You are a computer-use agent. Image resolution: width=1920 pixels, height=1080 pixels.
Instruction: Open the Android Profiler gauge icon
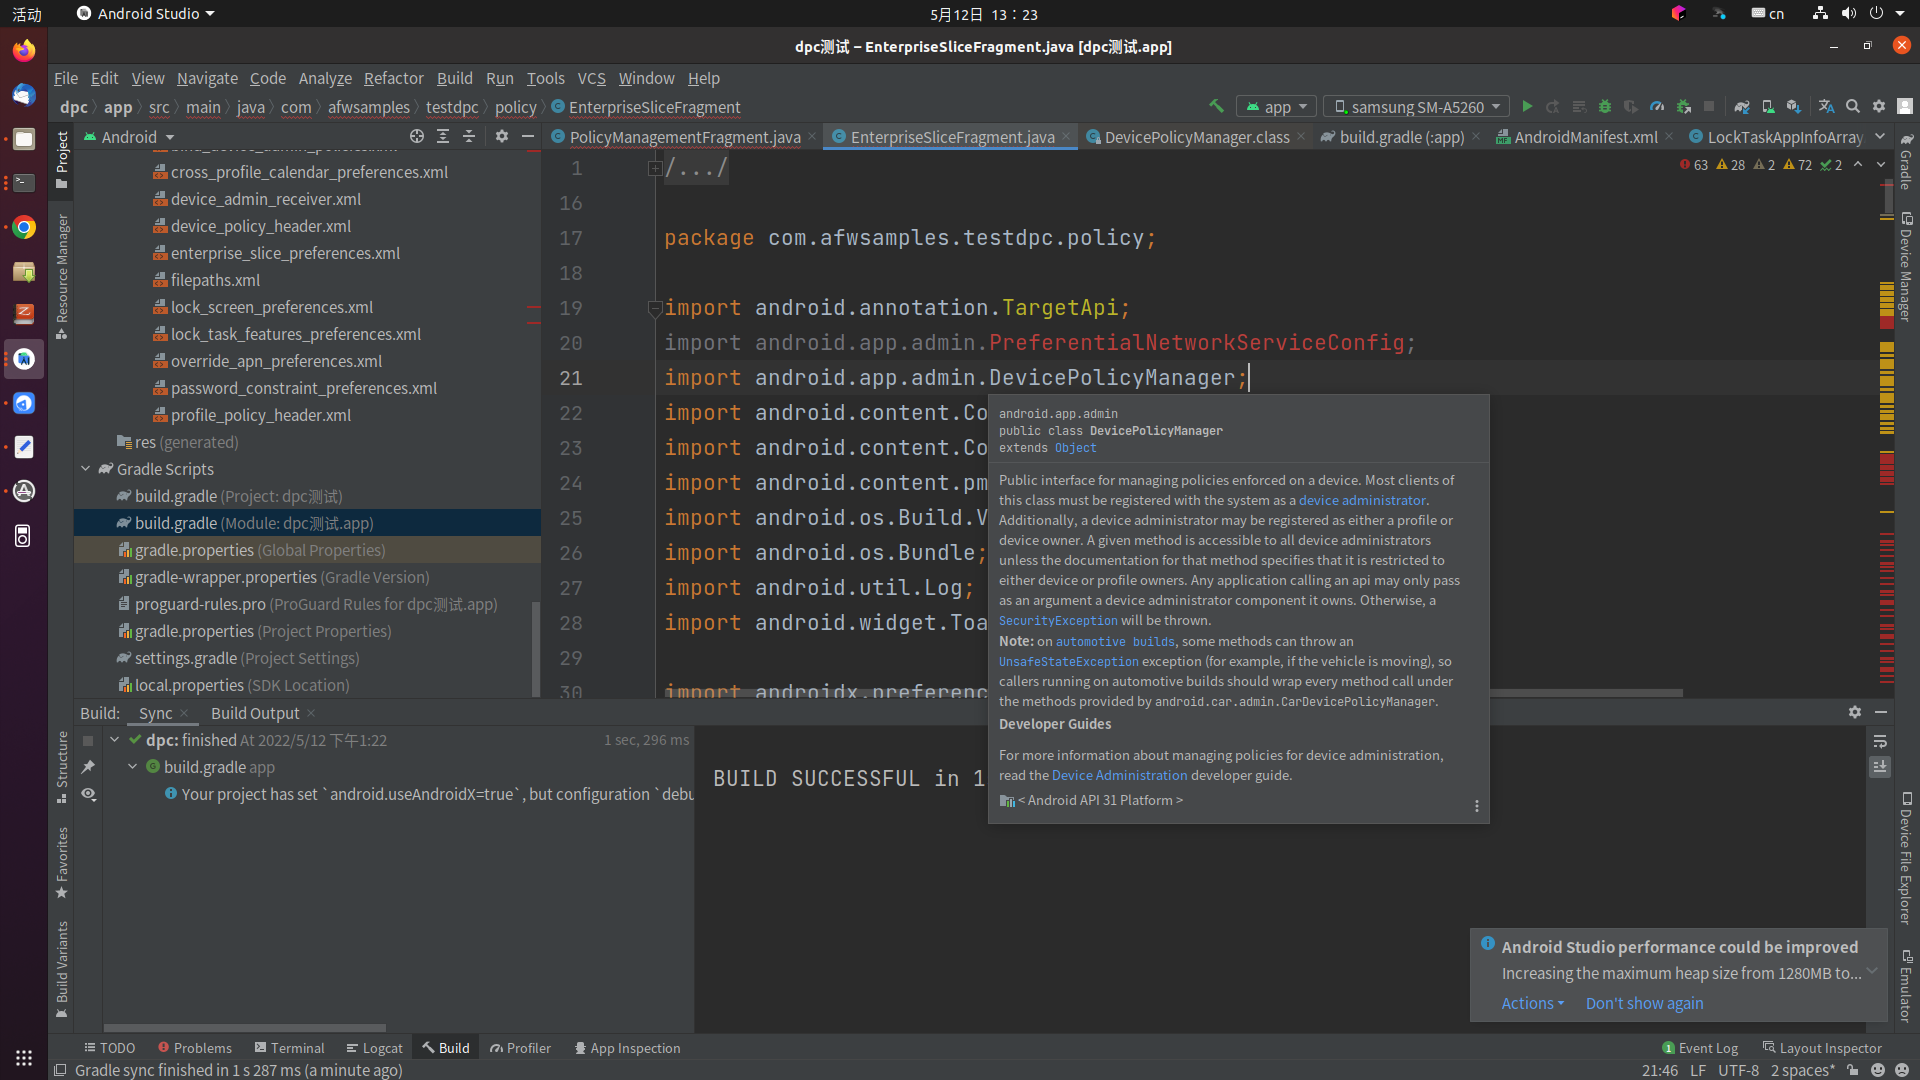click(x=1657, y=106)
